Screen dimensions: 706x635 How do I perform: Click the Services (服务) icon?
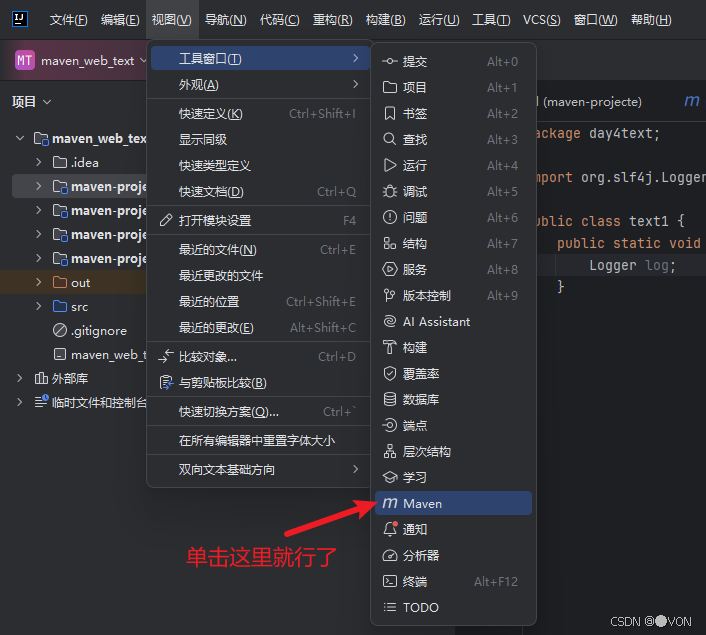[389, 269]
